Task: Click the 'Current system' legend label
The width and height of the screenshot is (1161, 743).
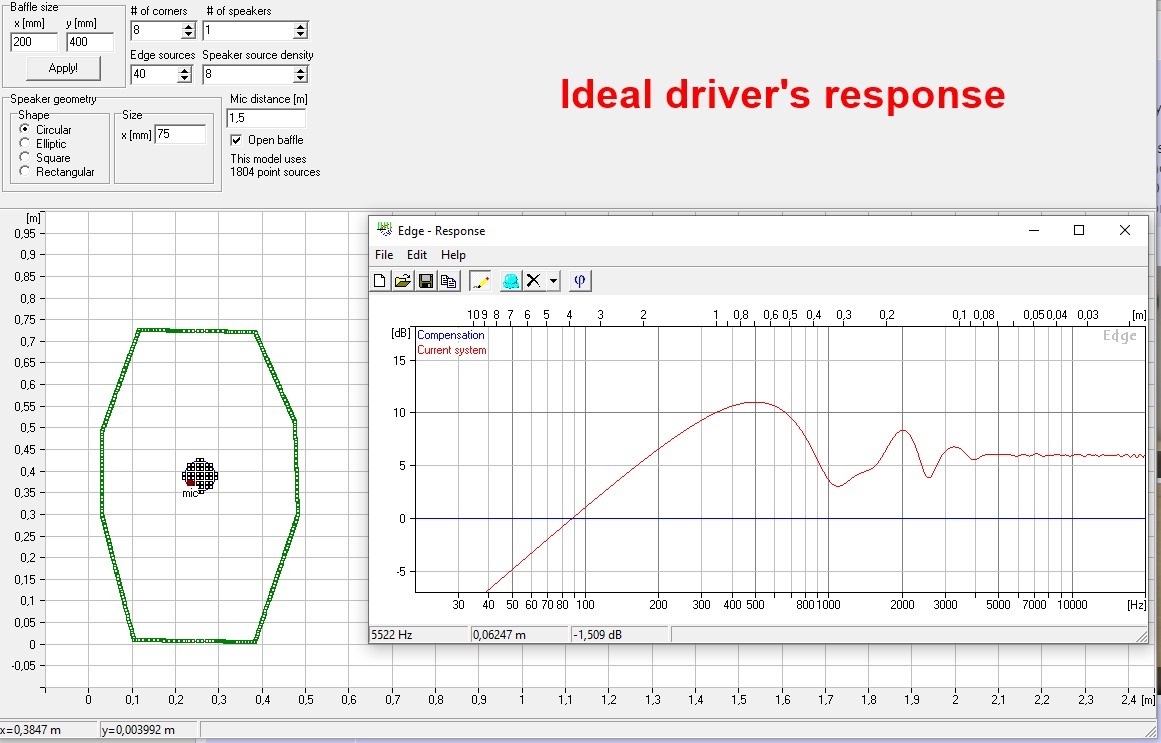Action: 452,350
